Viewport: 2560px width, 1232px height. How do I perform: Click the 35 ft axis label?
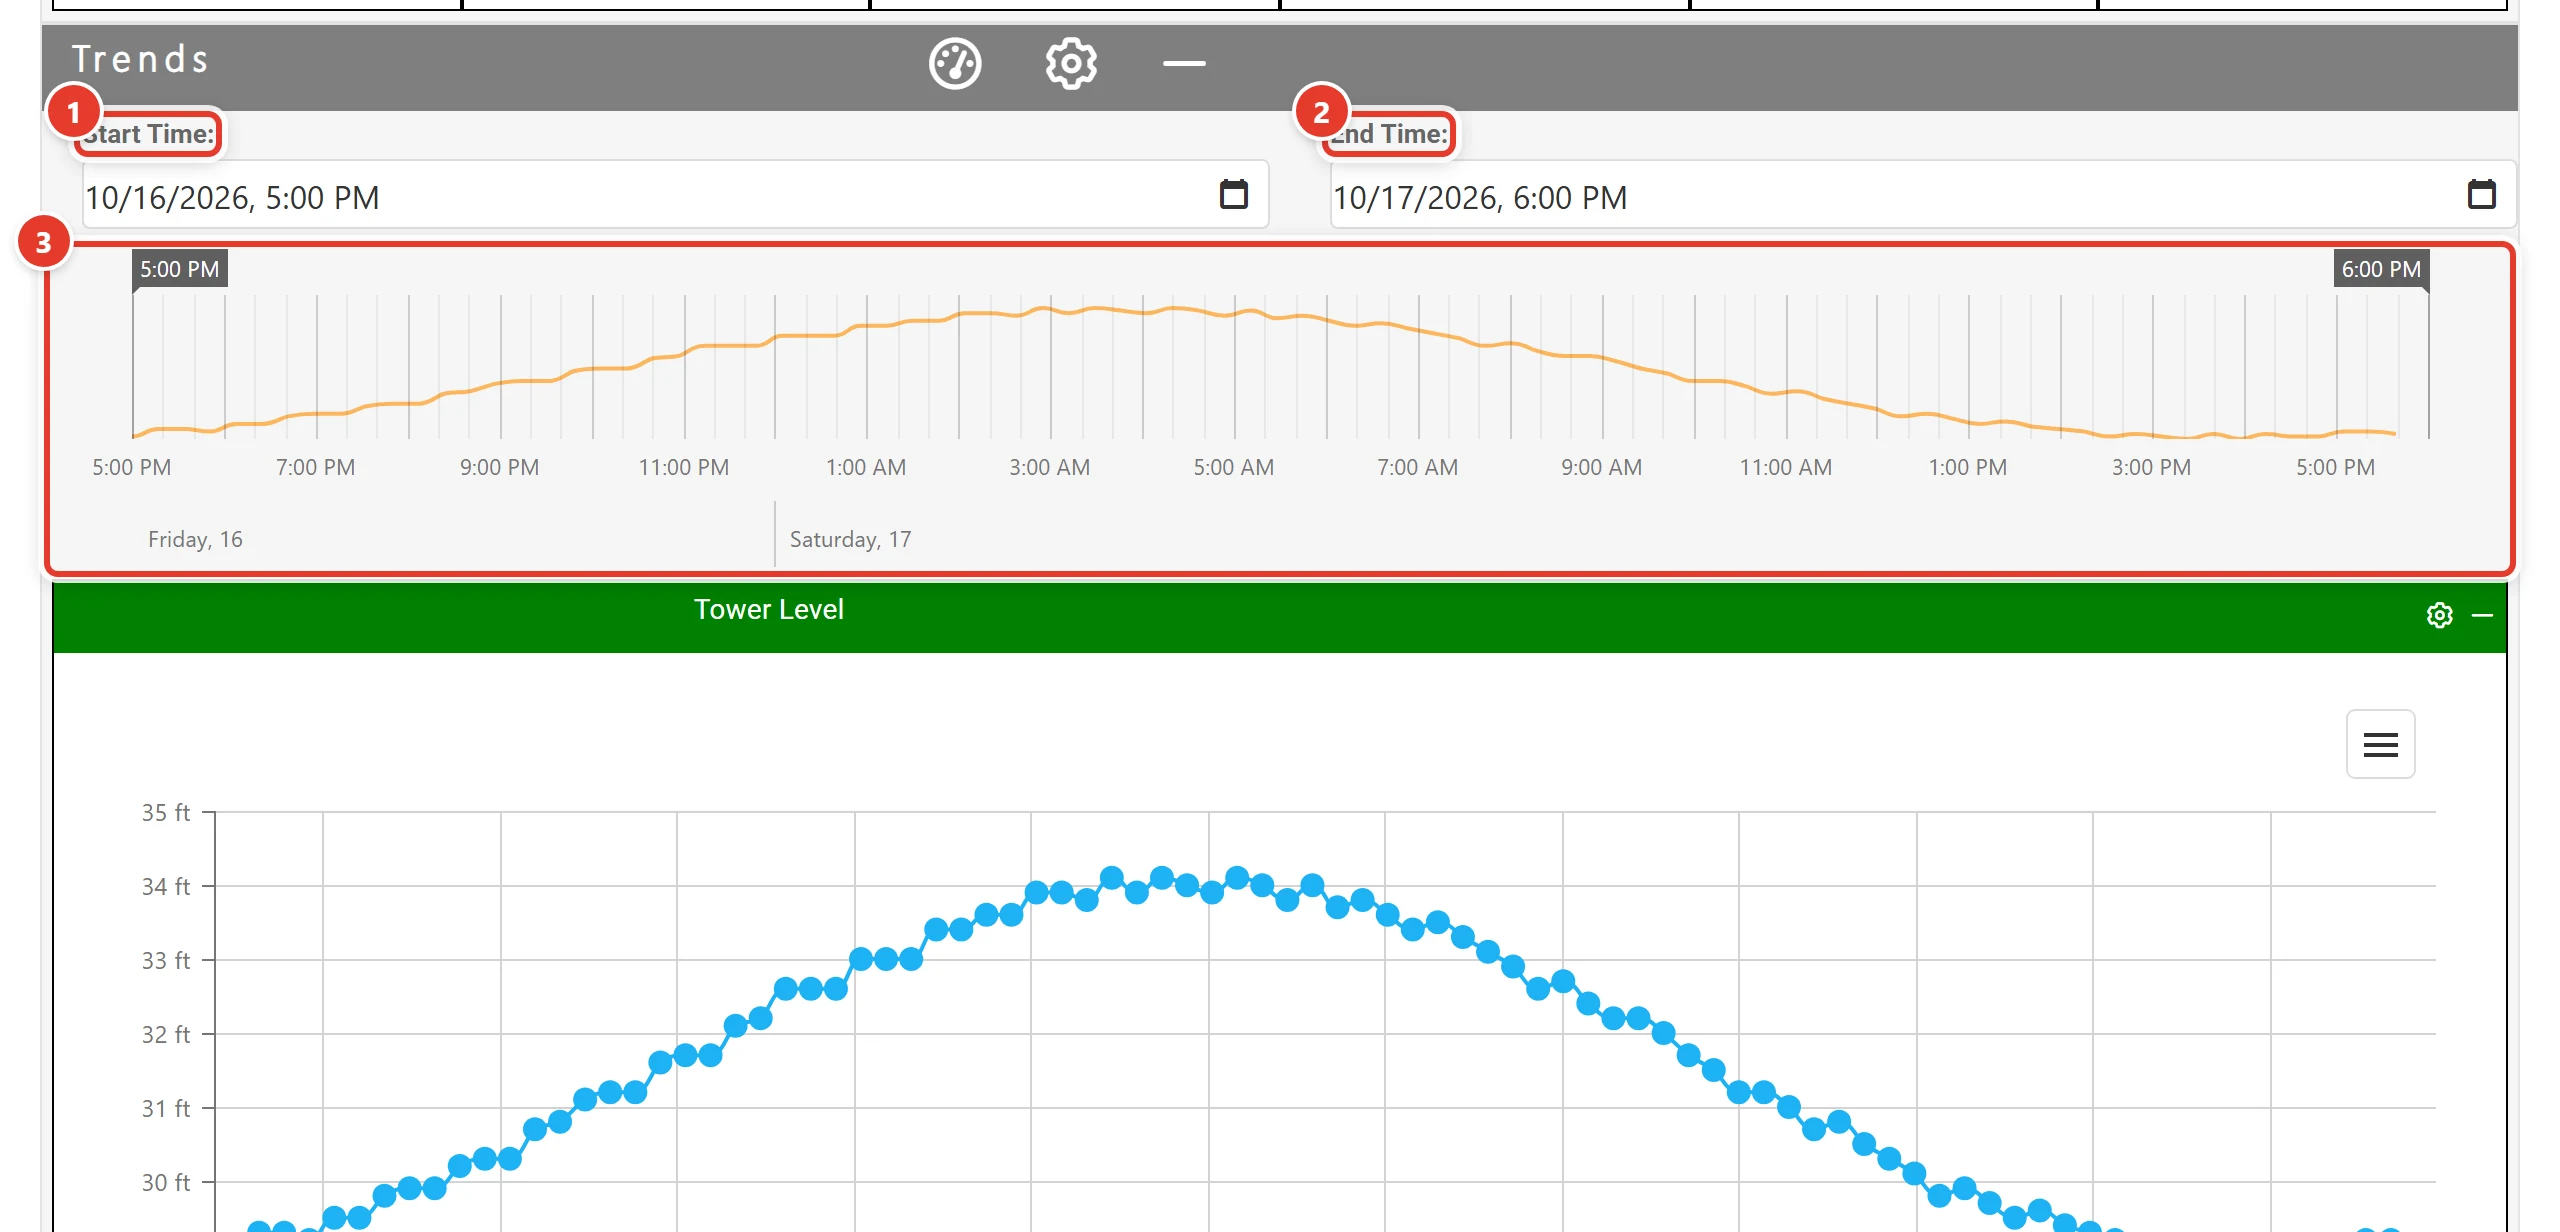point(166,813)
